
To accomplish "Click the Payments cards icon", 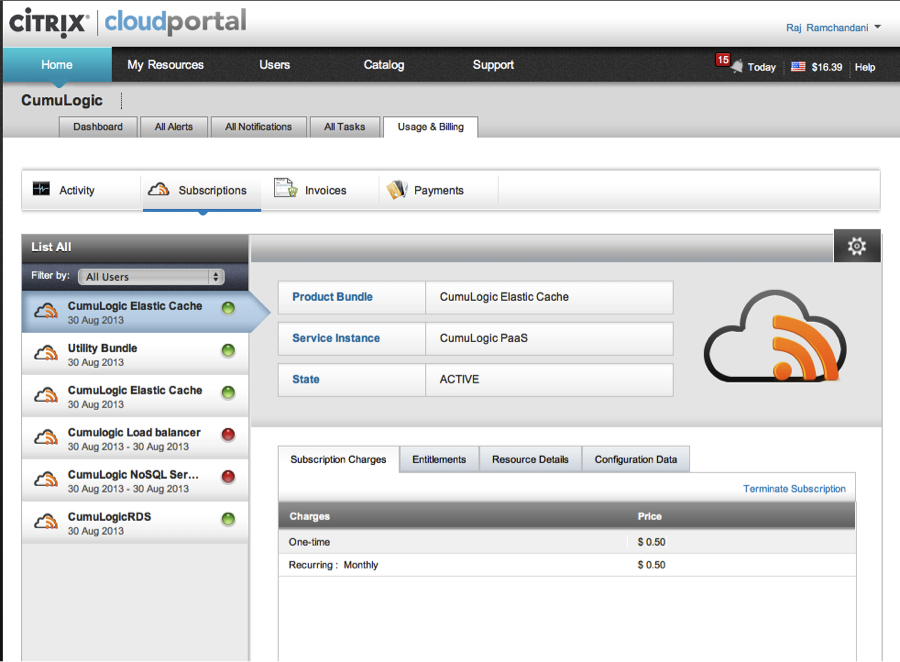I will (x=397, y=189).
